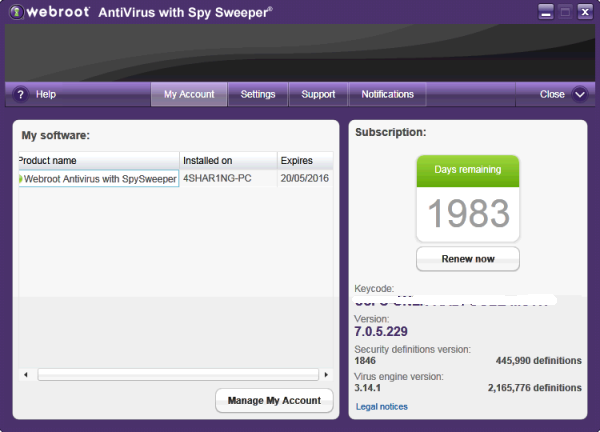The width and height of the screenshot is (600, 432).
Task: Switch to the My Account tab
Action: [x=189, y=94]
